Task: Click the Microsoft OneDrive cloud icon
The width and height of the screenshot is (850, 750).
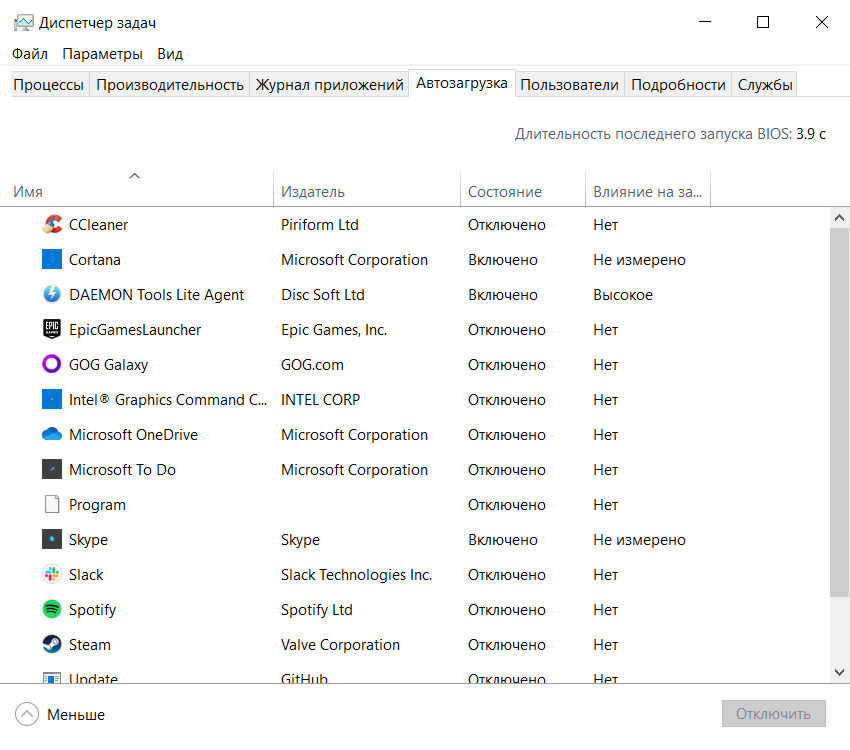Action: pos(52,435)
